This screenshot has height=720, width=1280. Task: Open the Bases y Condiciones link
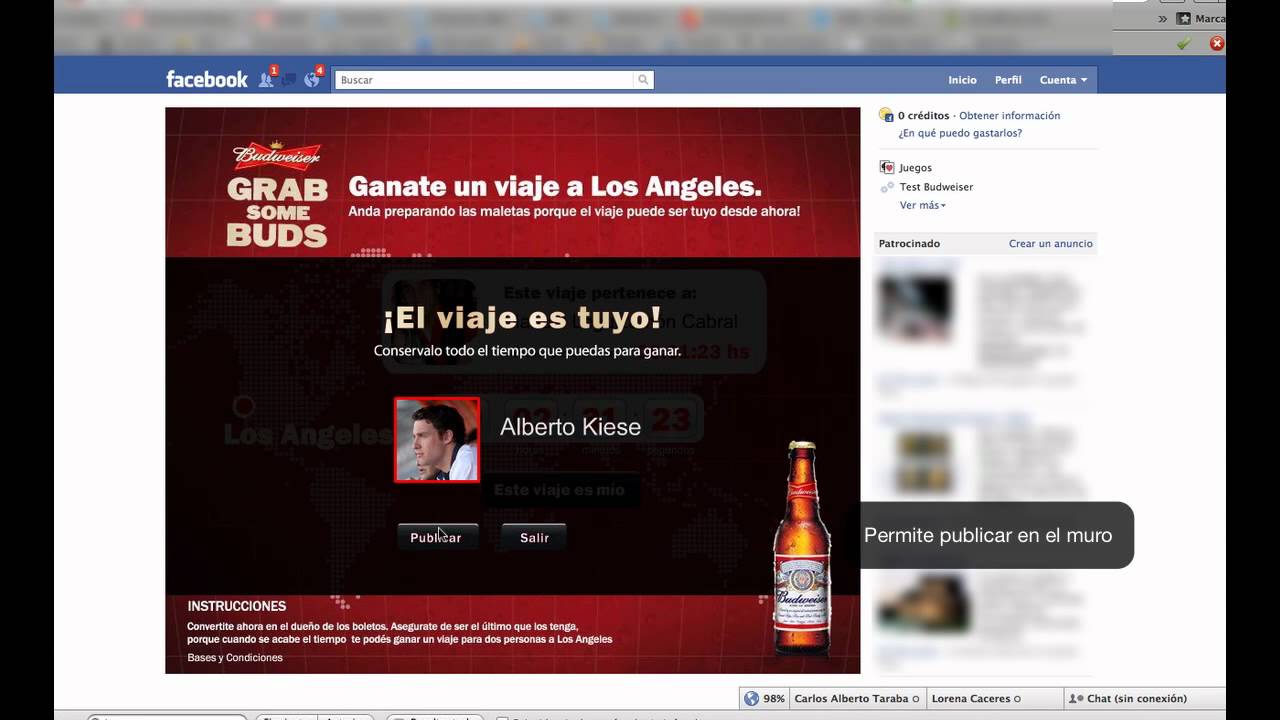235,658
